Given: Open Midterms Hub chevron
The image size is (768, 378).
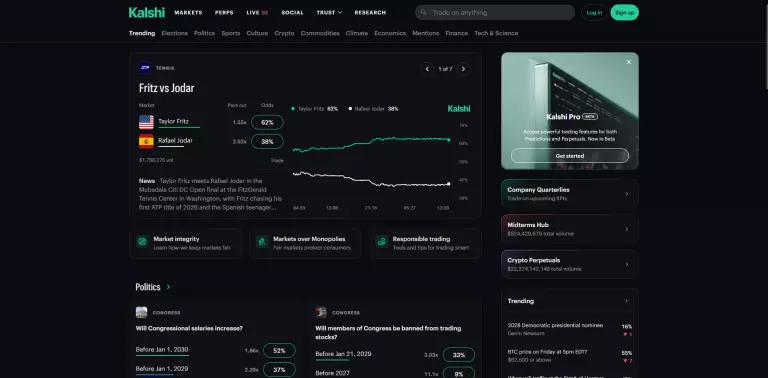Looking at the screenshot, I should [626, 229].
